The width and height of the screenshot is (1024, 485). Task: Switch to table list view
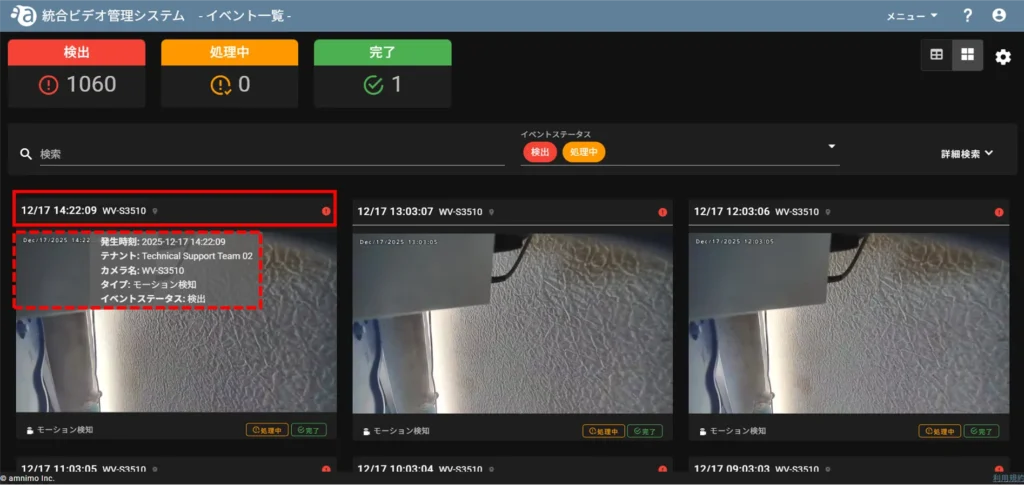937,55
